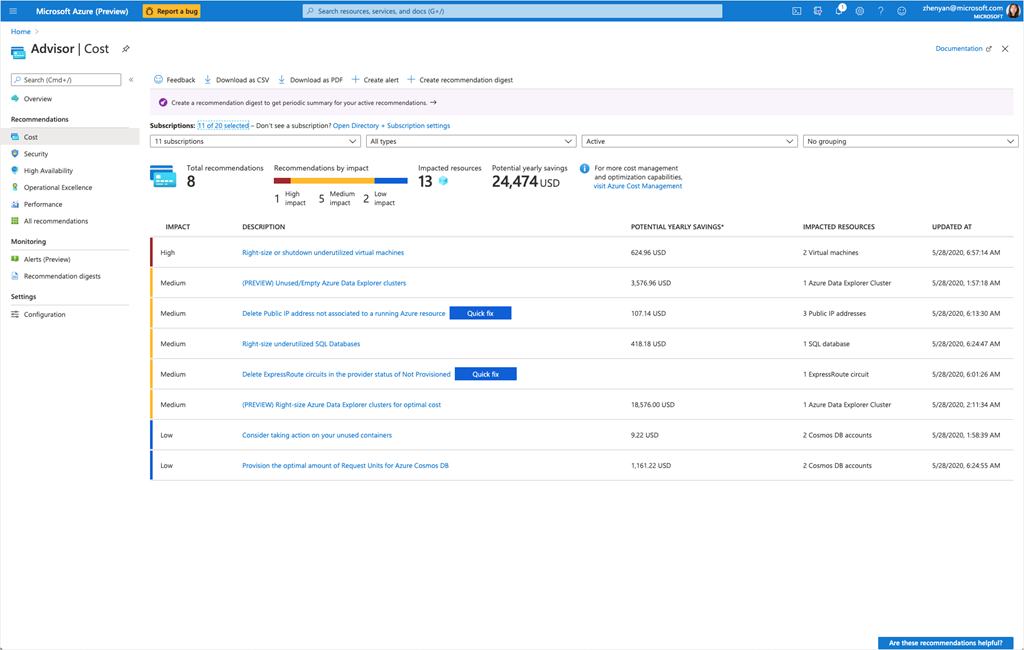Click the UPDATED AT column header

(952, 227)
